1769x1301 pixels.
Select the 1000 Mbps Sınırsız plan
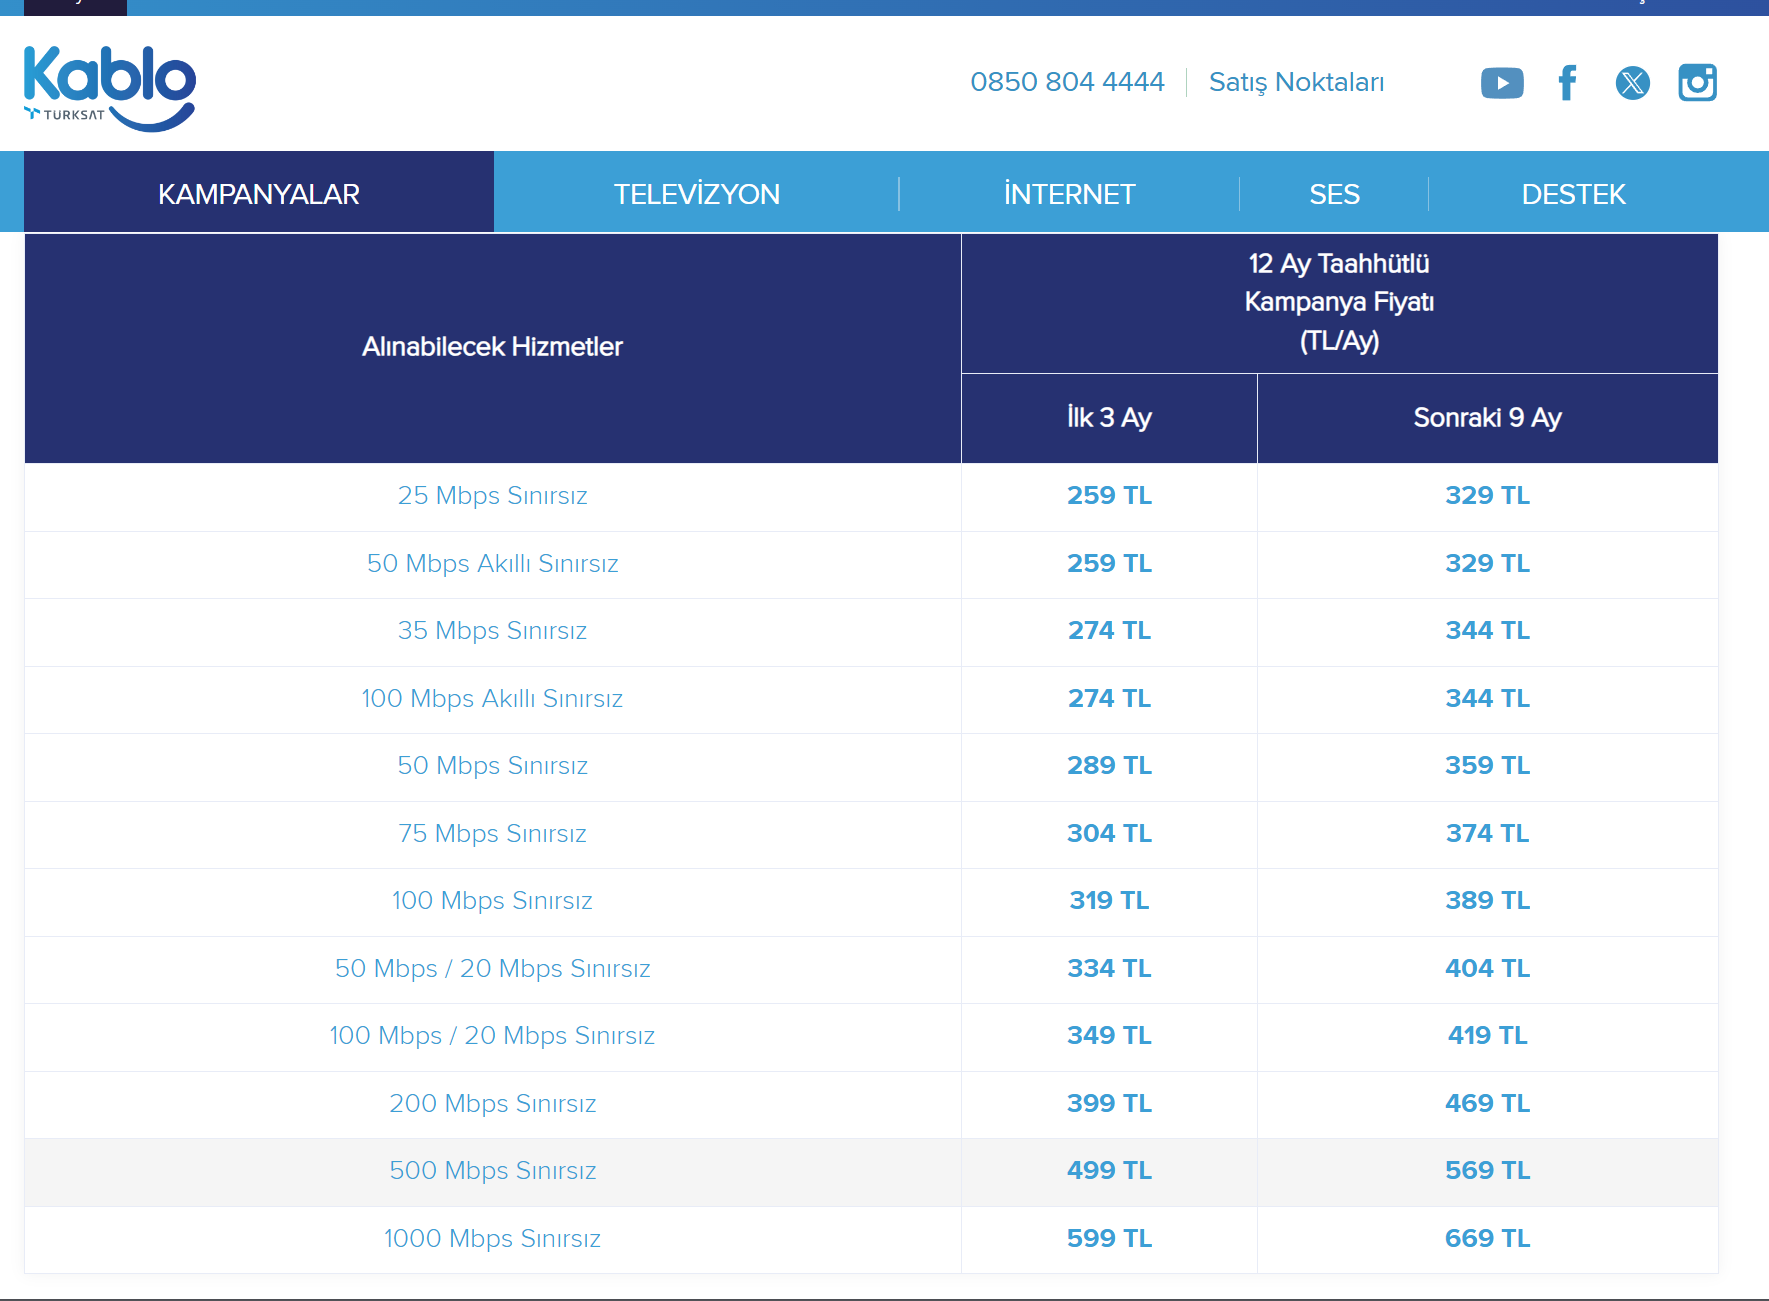pyautogui.click(x=492, y=1239)
